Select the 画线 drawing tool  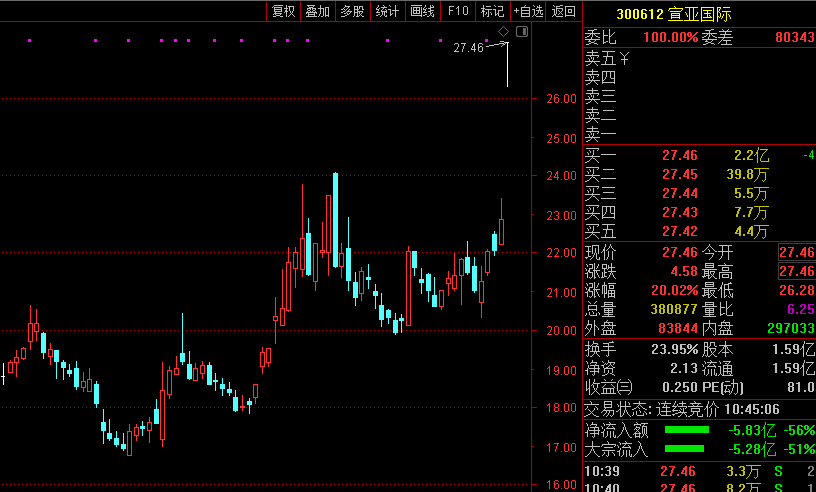pos(422,11)
